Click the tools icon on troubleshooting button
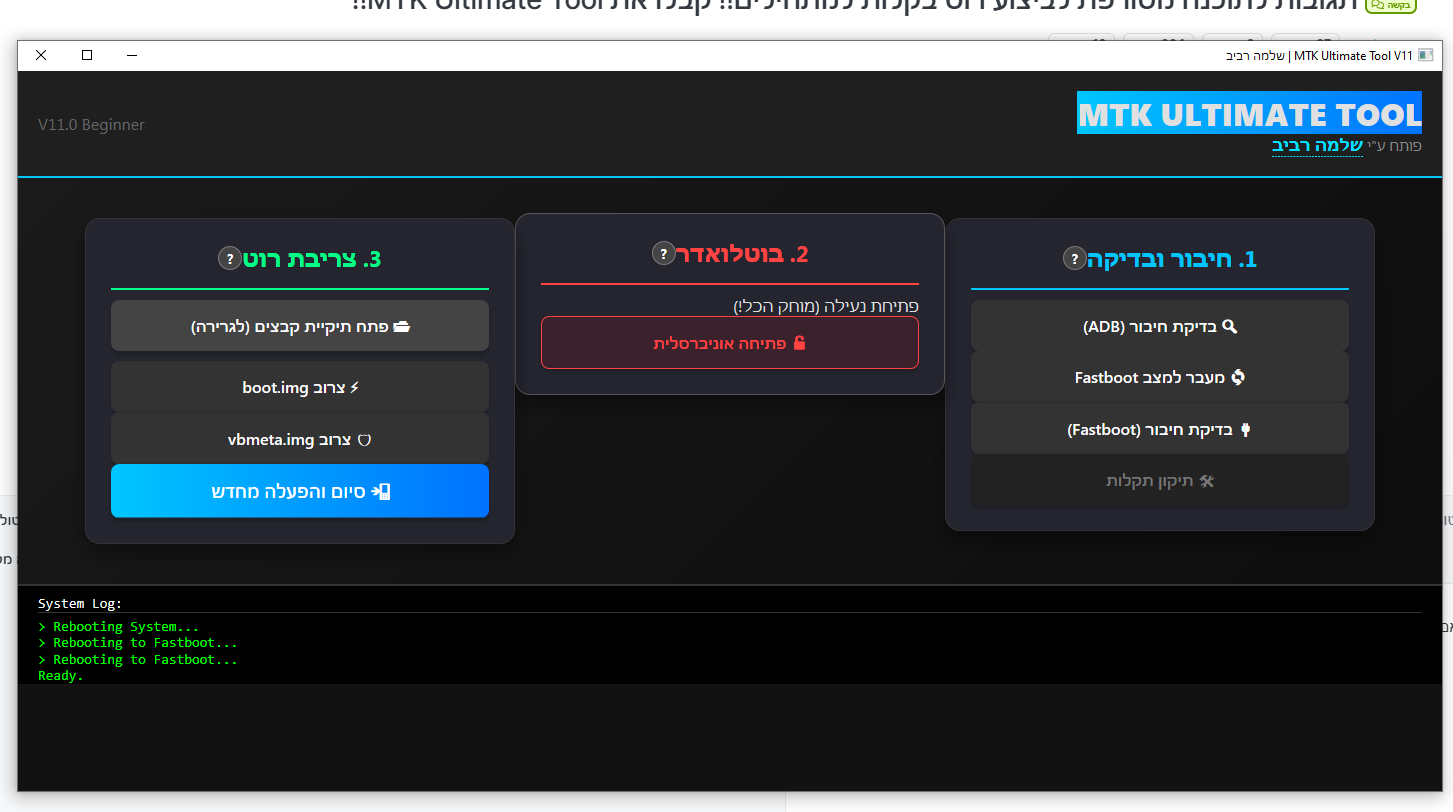Image resolution: width=1453 pixels, height=812 pixels. click(1206, 481)
